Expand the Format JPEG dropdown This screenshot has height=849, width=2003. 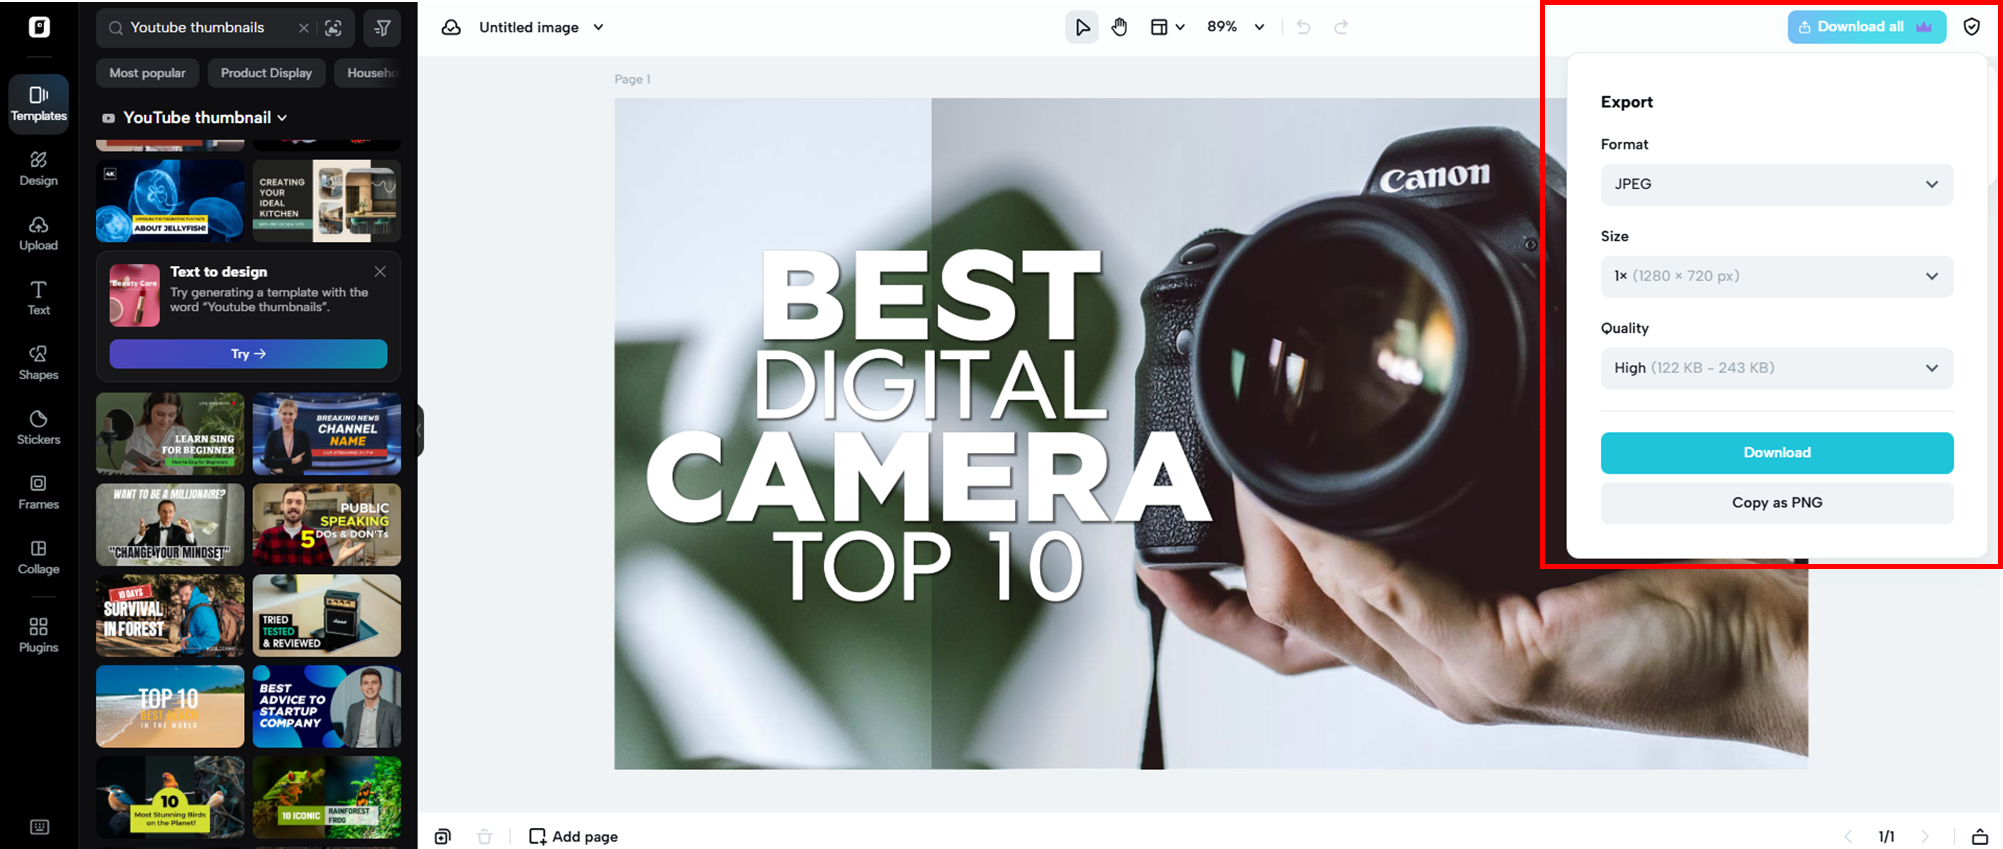pyautogui.click(x=1776, y=184)
